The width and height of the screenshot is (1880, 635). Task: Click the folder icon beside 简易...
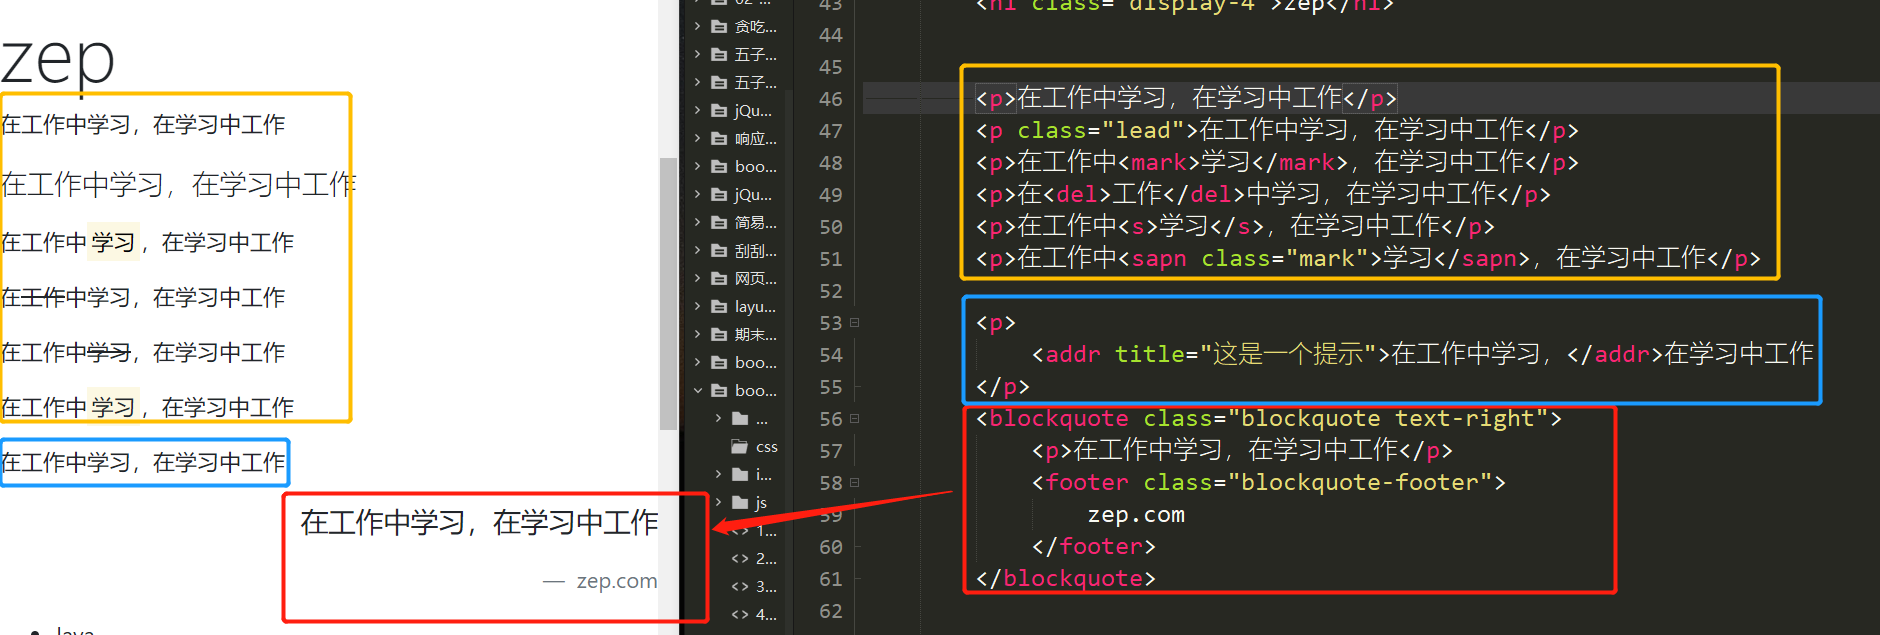click(719, 223)
